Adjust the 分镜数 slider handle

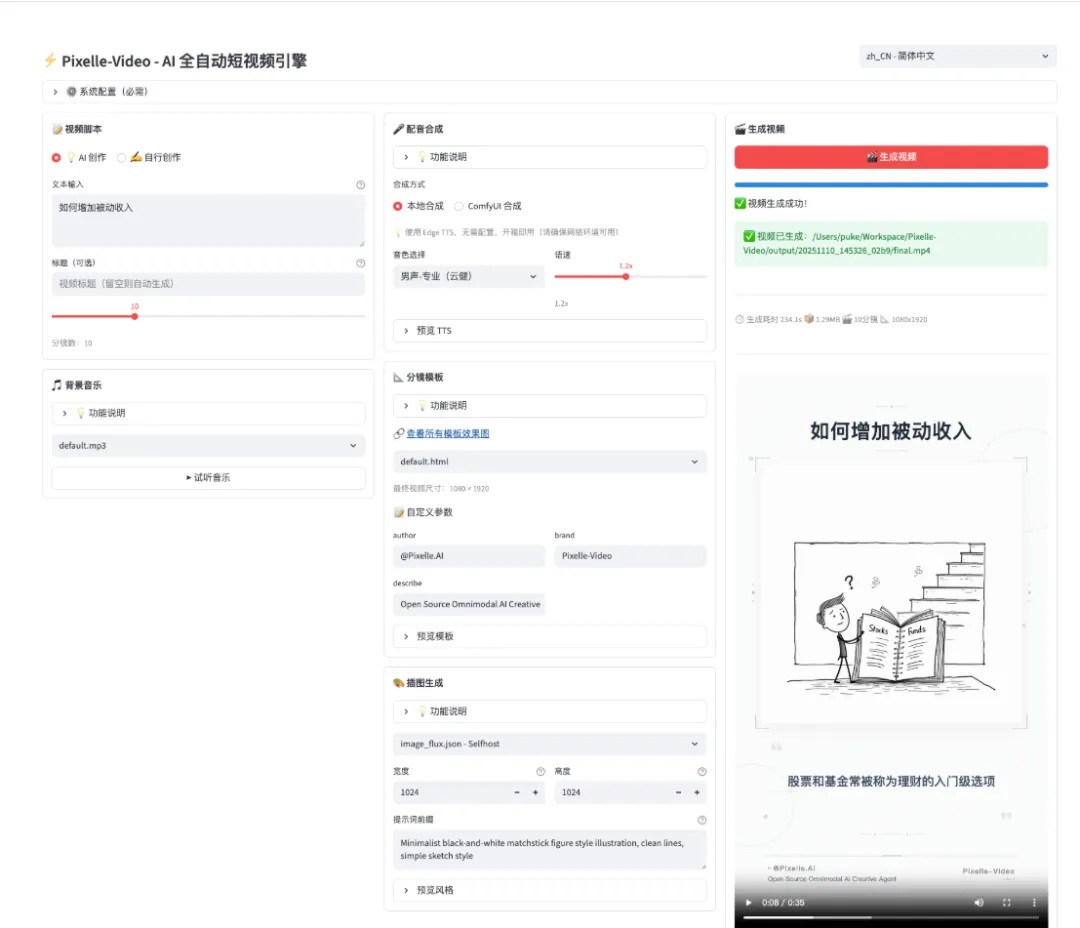coord(135,316)
